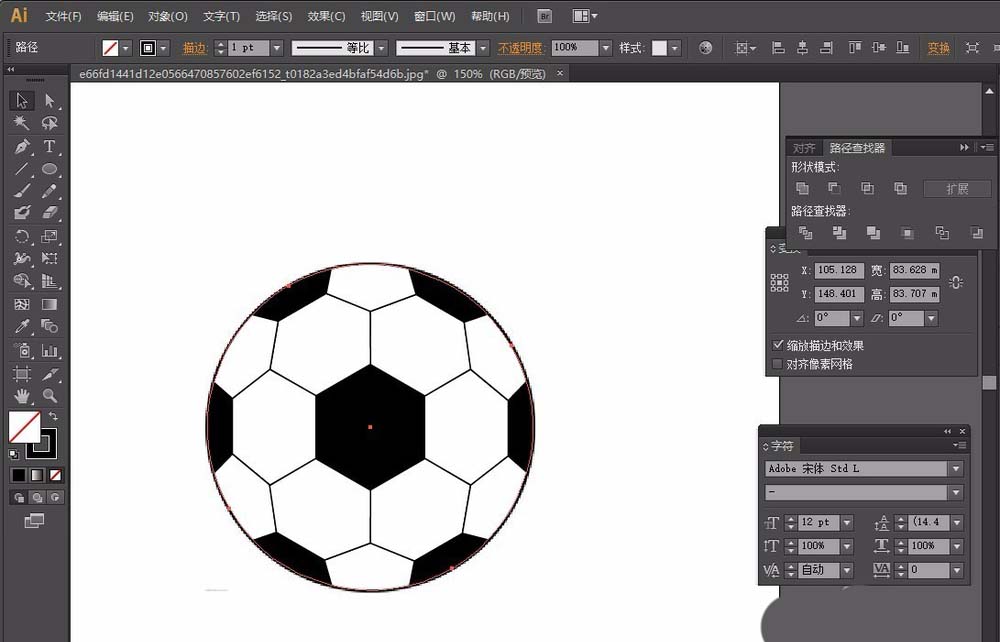Viewport: 1000px width, 642px height.
Task: Click the Divide pathfinder icon
Action: [805, 233]
